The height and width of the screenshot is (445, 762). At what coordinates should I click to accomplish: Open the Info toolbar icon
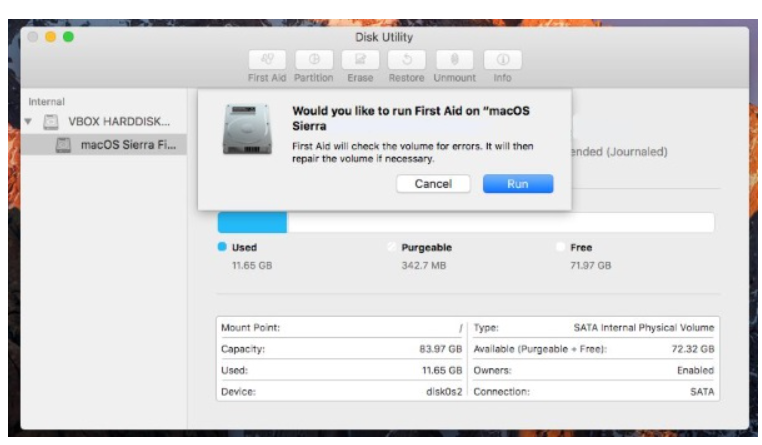point(502,60)
